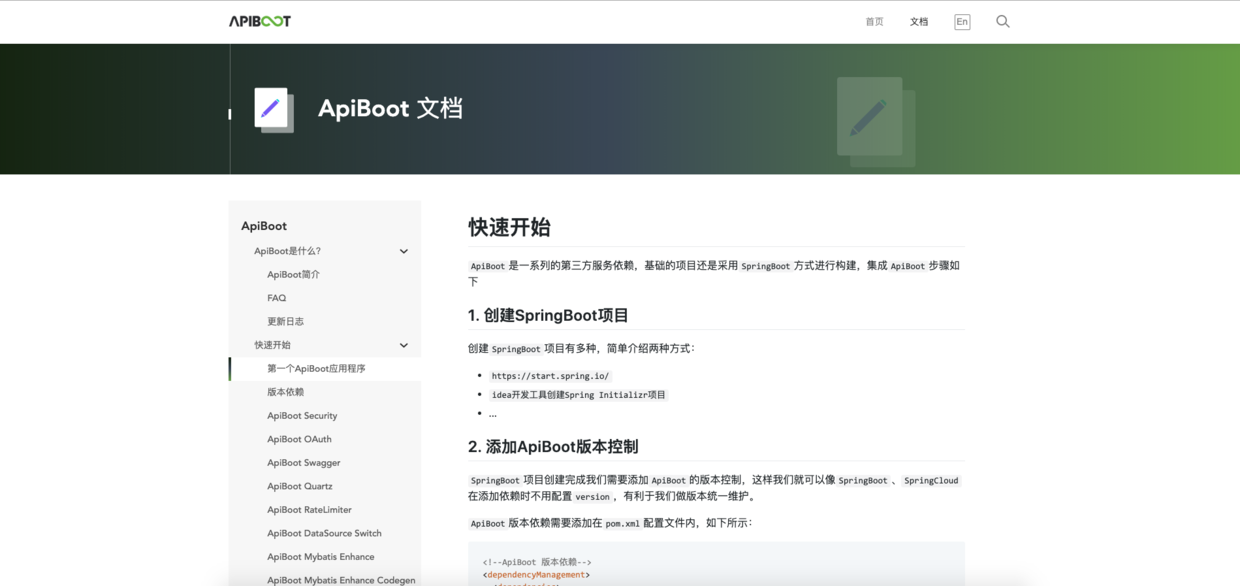Open ApiBoot Quartz page
The width and height of the screenshot is (1240, 586).
tap(300, 486)
